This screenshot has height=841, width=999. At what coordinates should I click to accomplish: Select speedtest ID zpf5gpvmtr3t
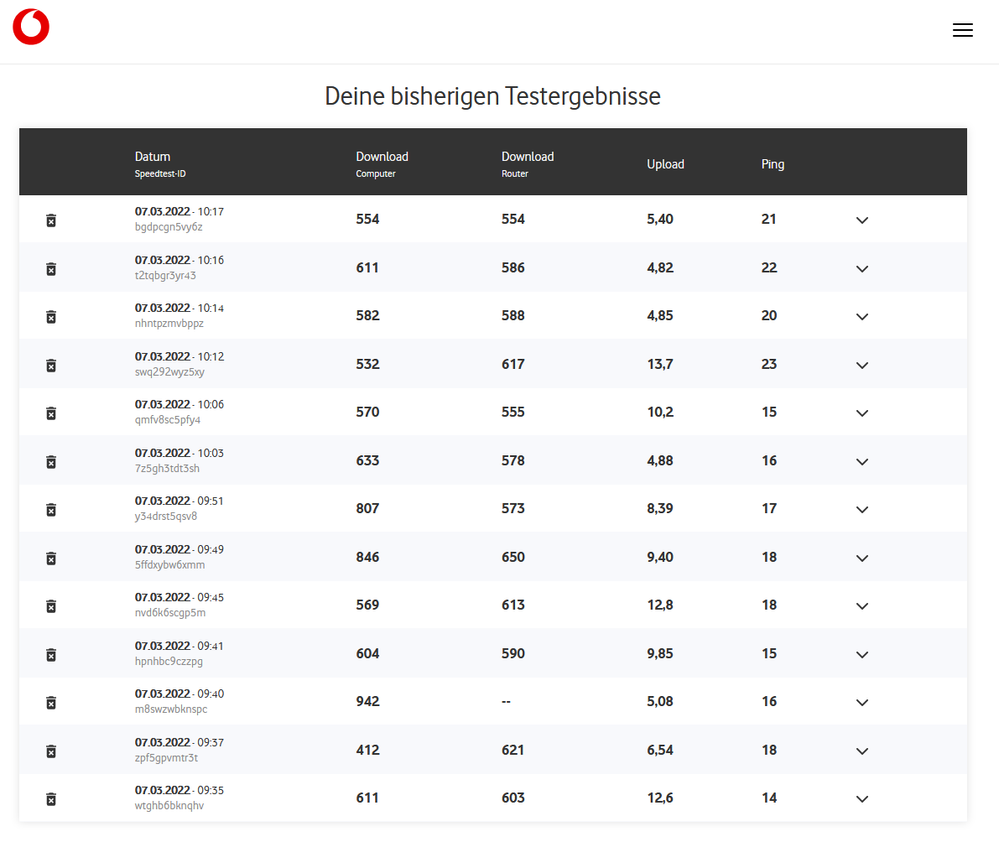tap(166, 758)
